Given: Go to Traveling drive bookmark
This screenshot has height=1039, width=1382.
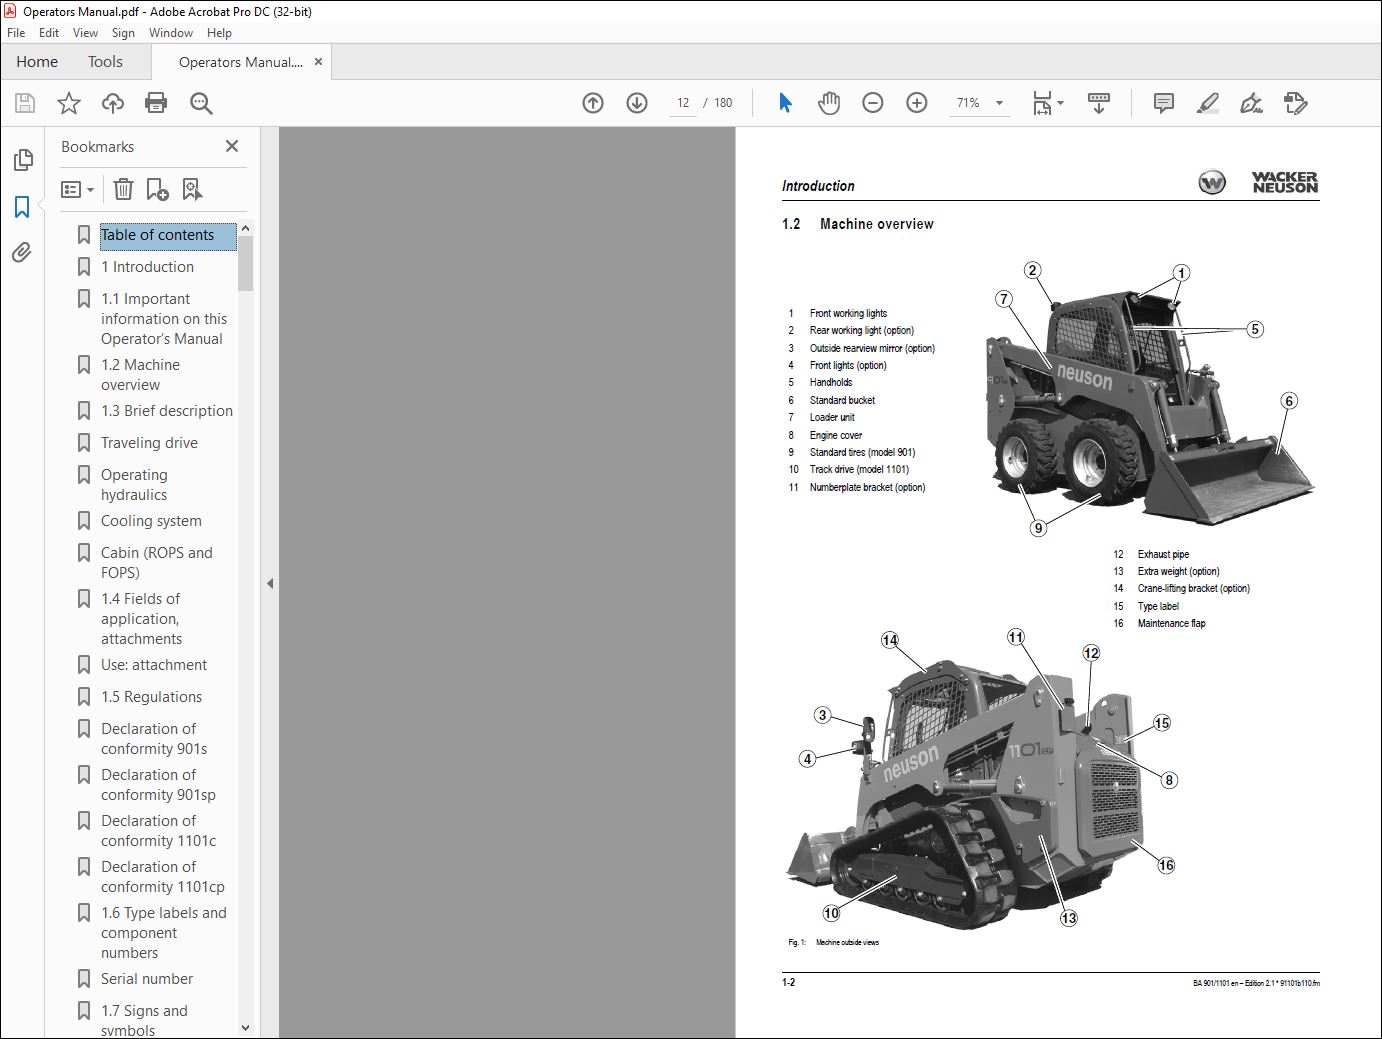Looking at the screenshot, I should coord(149,443).
